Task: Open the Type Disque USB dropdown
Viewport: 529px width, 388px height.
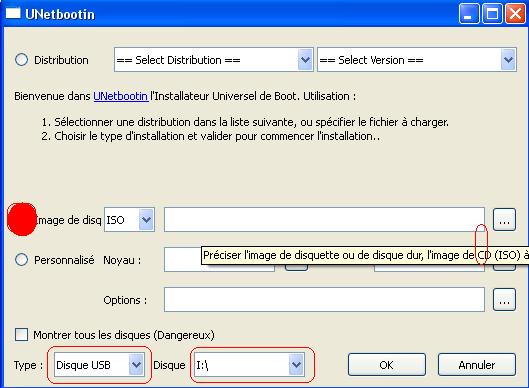Action: (100, 365)
